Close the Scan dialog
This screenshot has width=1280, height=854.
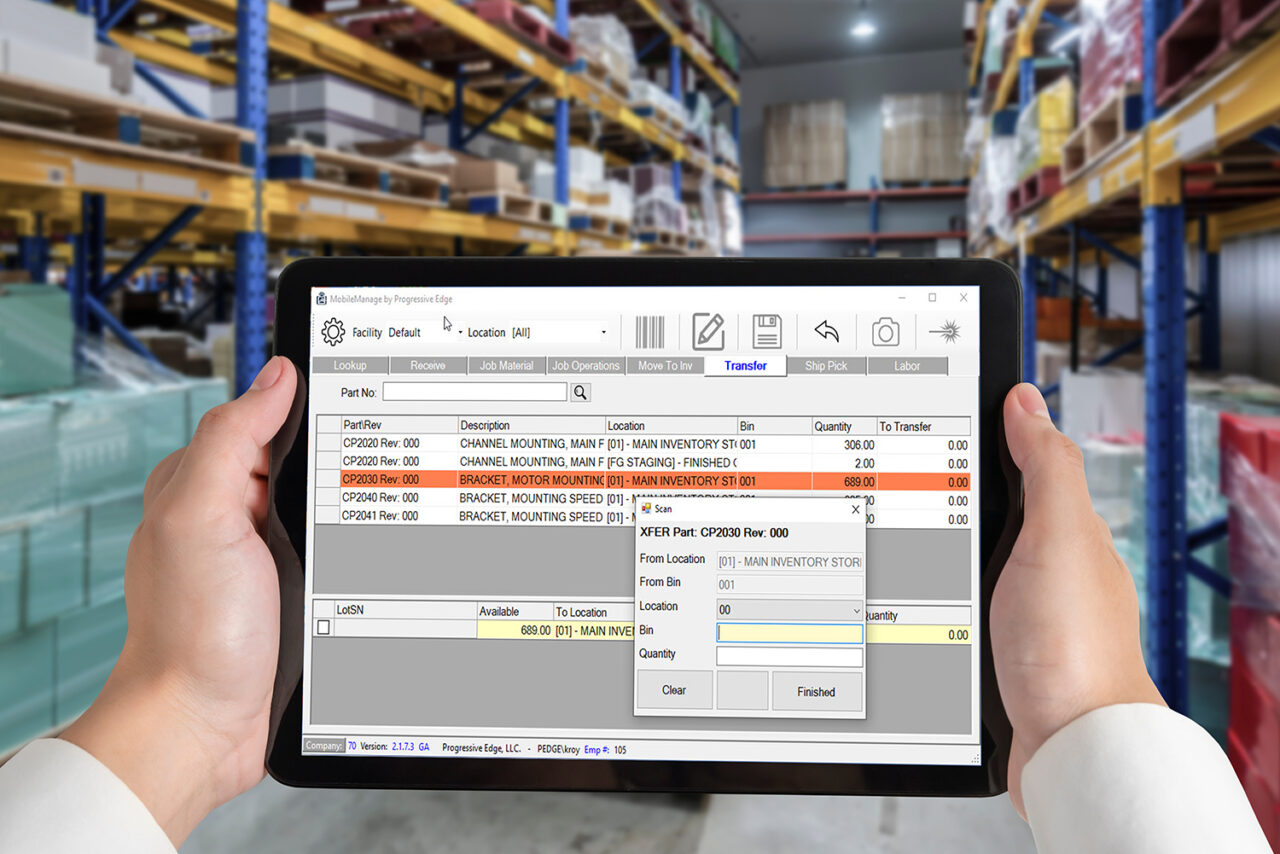(x=855, y=509)
